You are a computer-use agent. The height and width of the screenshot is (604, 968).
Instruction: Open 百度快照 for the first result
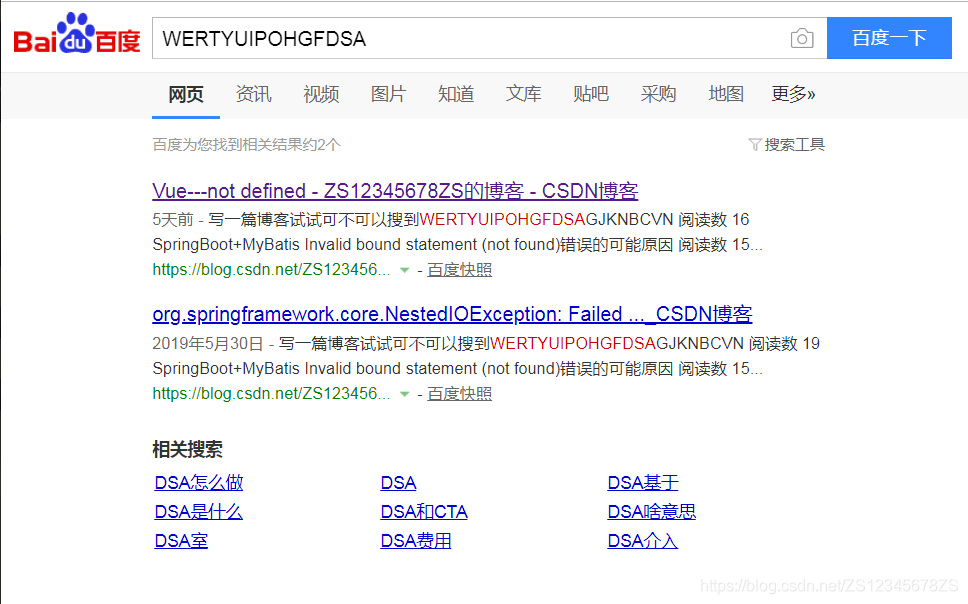click(459, 270)
